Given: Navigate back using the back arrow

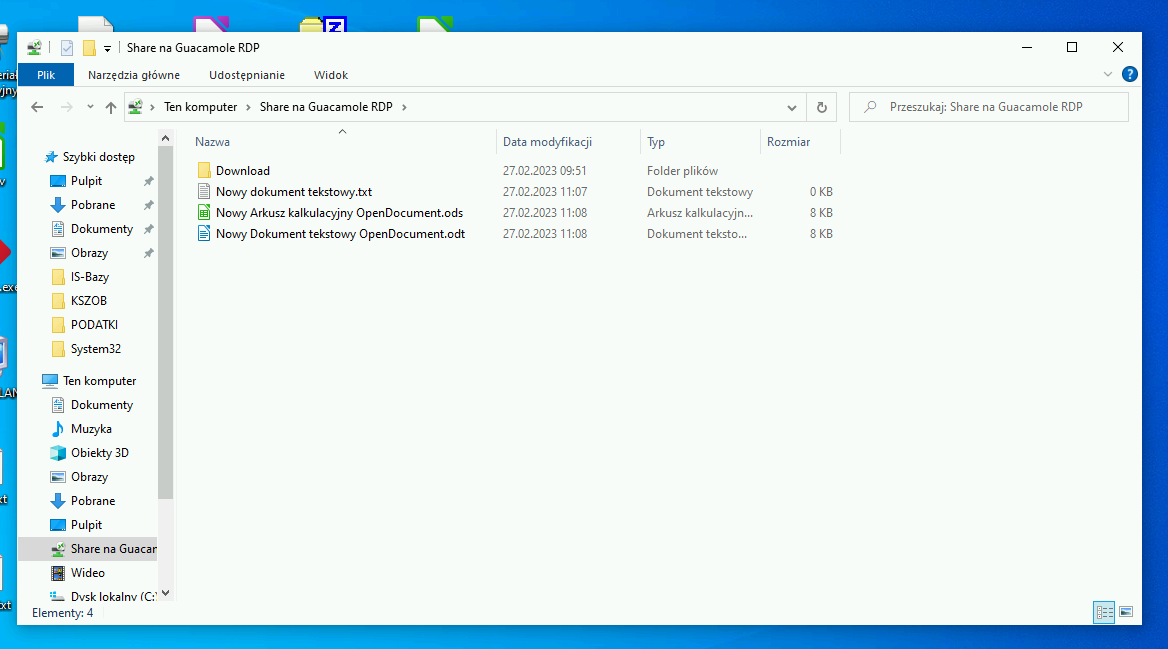Looking at the screenshot, I should pyautogui.click(x=37, y=107).
